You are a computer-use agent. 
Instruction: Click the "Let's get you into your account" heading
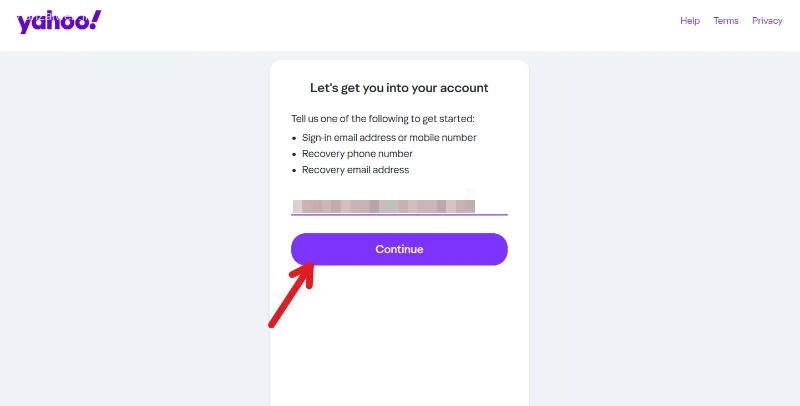399,88
